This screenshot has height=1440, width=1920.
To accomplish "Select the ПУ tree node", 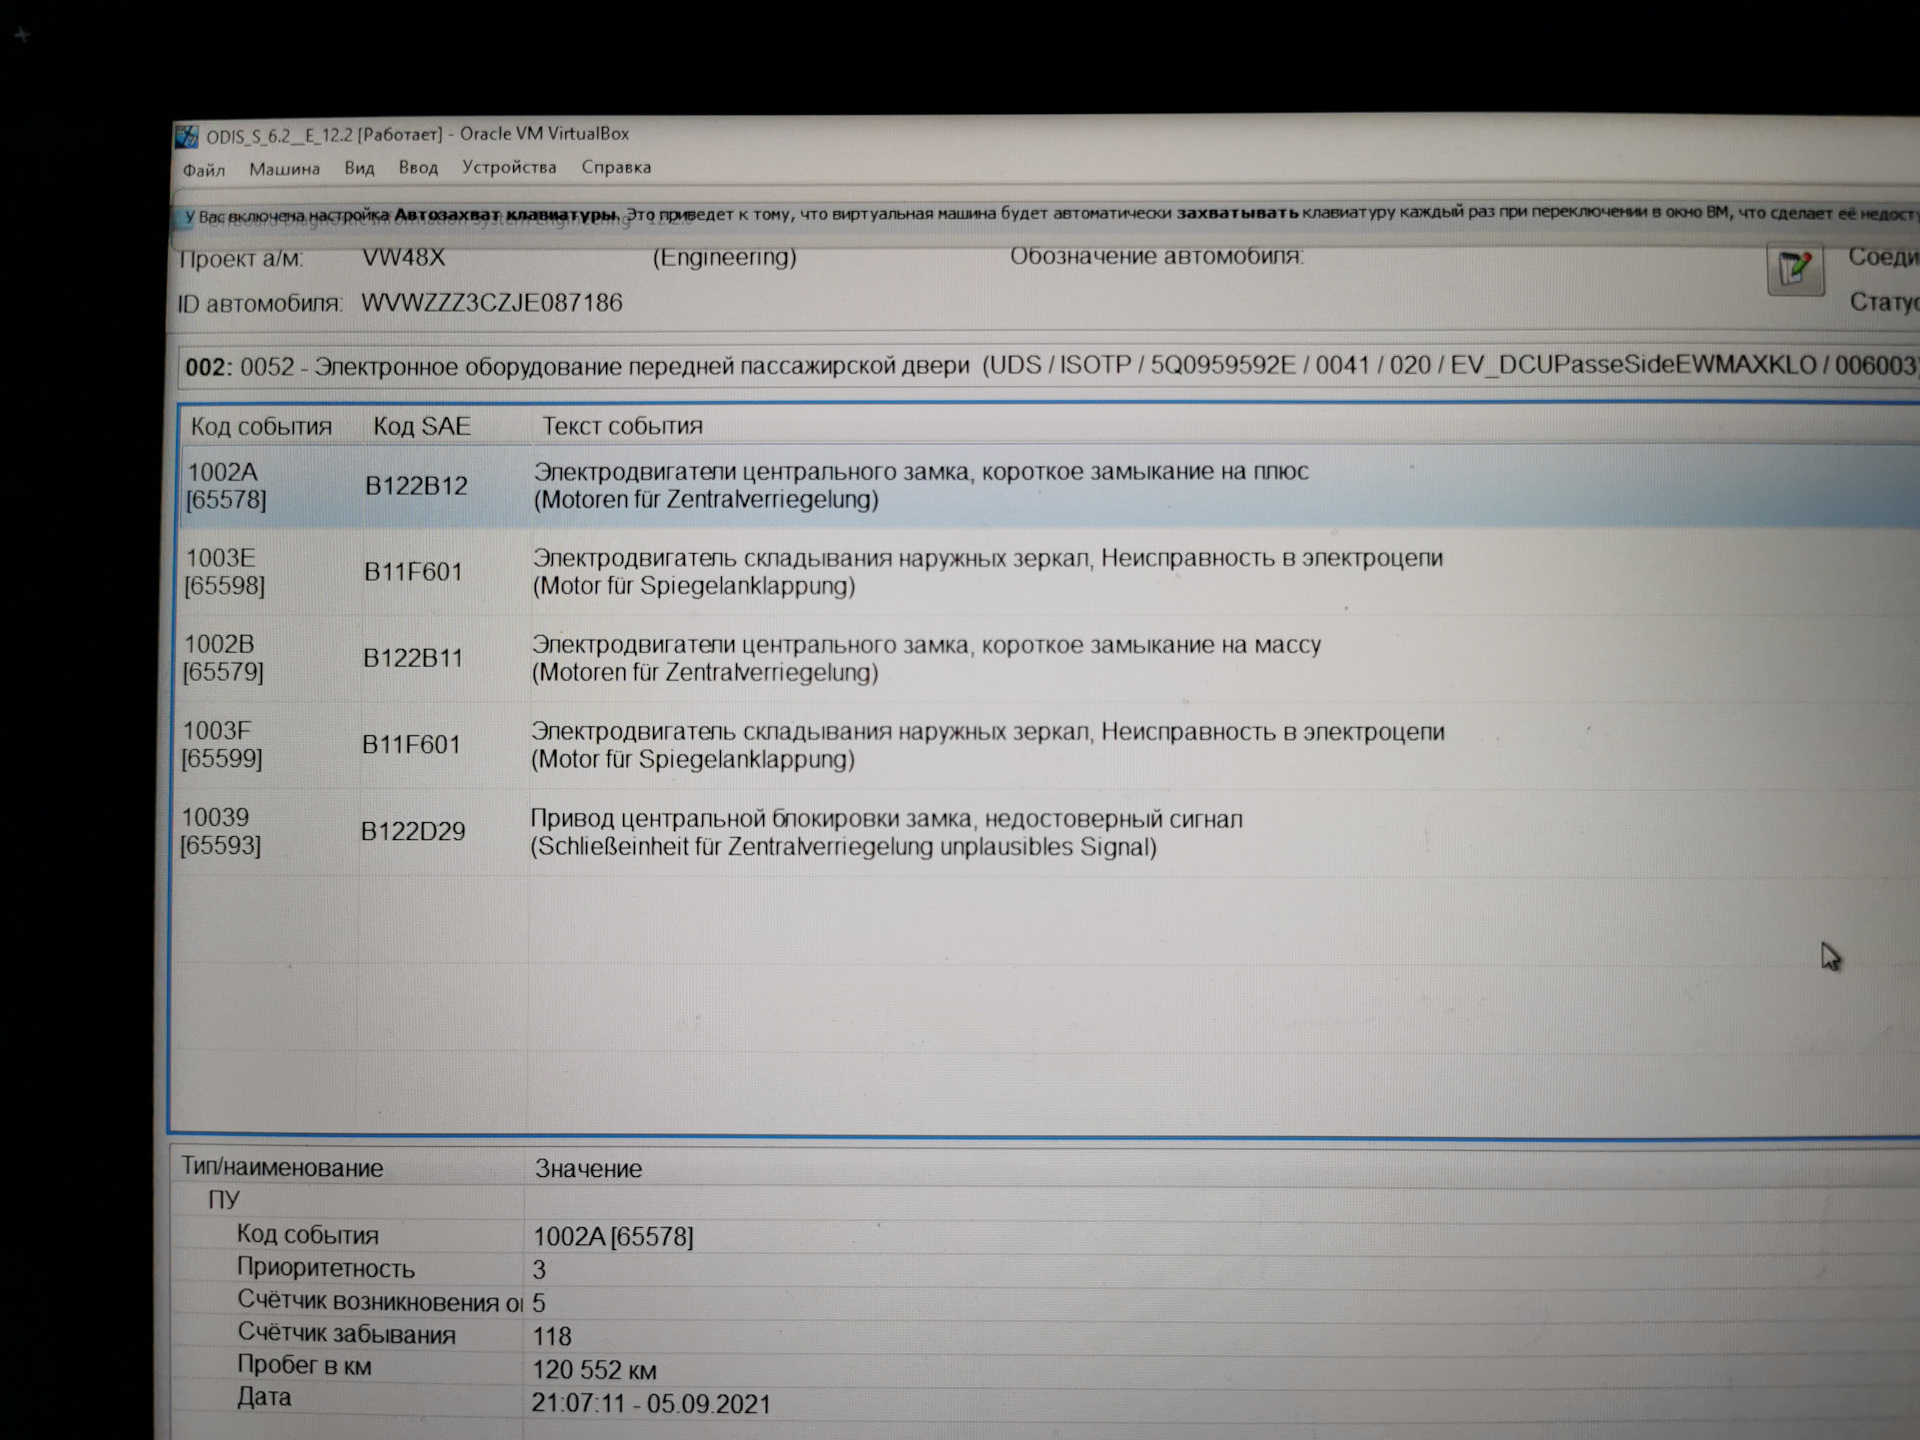I will click(223, 1200).
